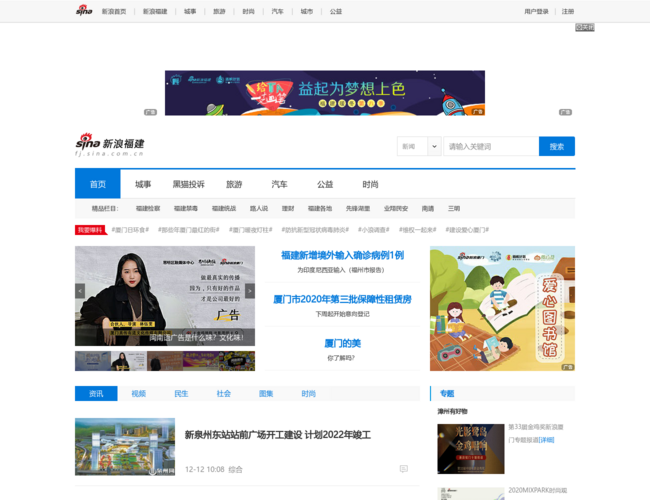Click inside the keyword search input field

click(x=490, y=146)
